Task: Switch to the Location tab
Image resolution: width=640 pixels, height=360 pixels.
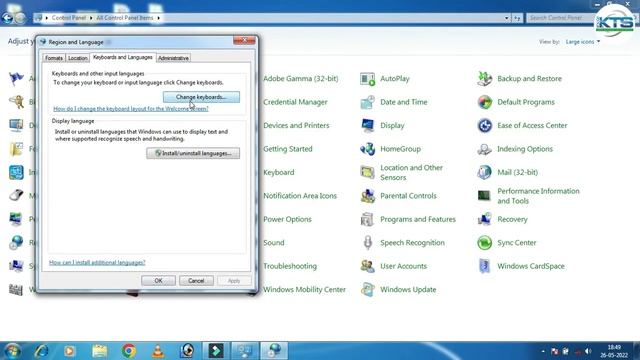Action: [78, 58]
